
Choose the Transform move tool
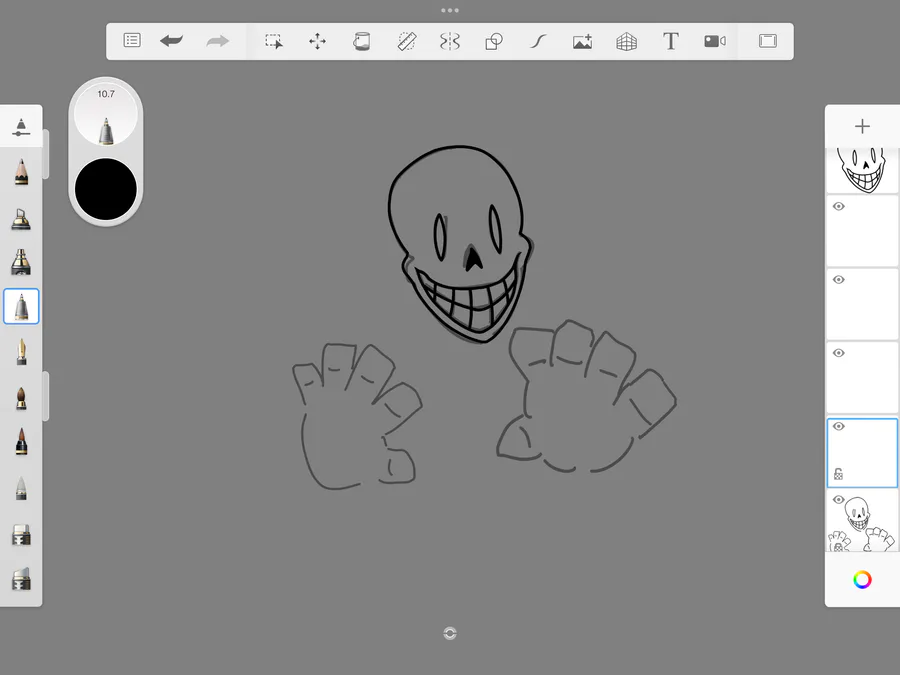point(317,41)
